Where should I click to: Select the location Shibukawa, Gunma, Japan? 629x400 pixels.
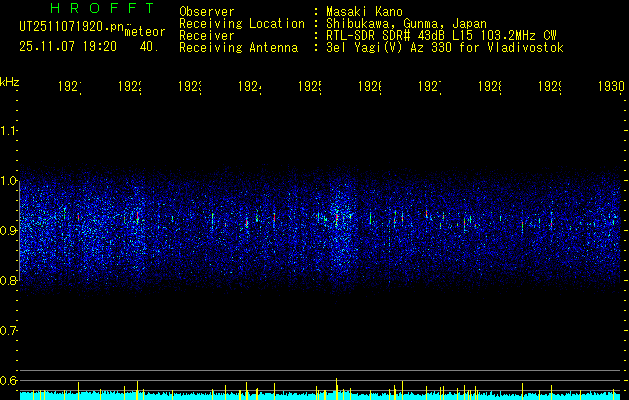pos(406,24)
